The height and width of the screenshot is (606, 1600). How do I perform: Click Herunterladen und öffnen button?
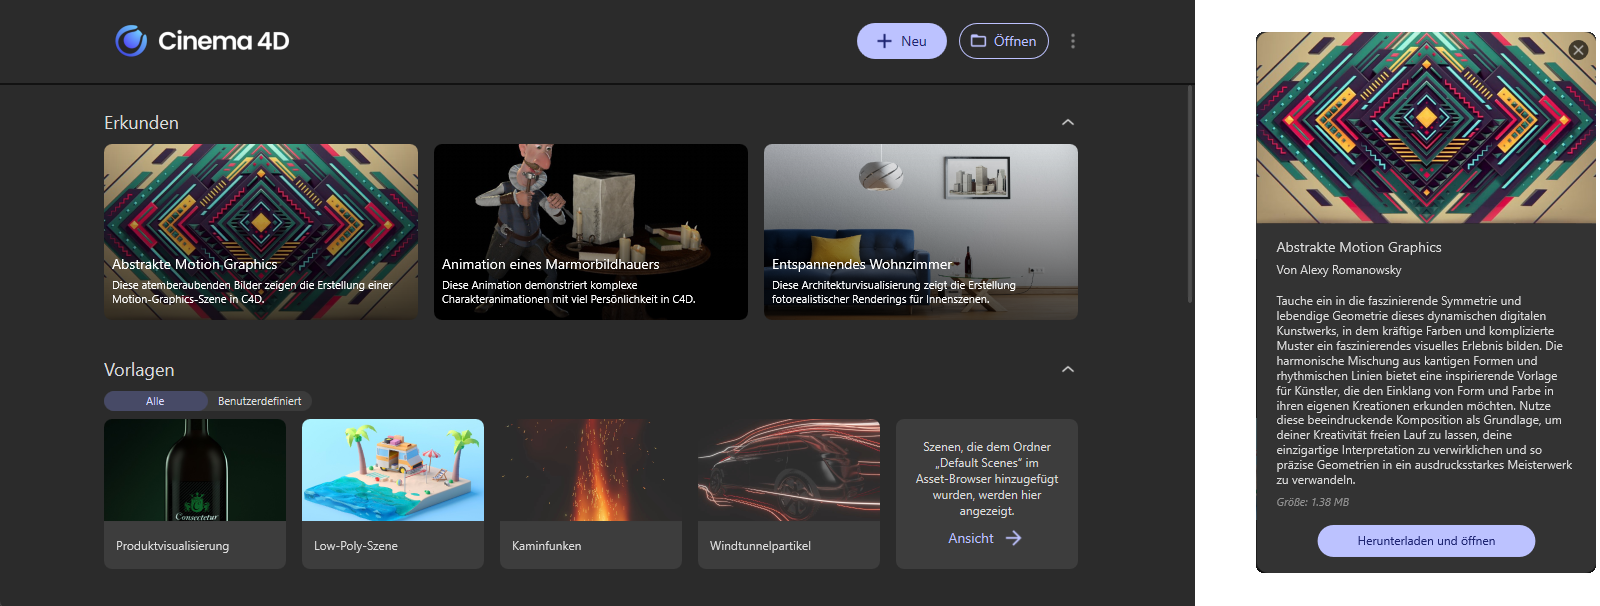[1426, 541]
